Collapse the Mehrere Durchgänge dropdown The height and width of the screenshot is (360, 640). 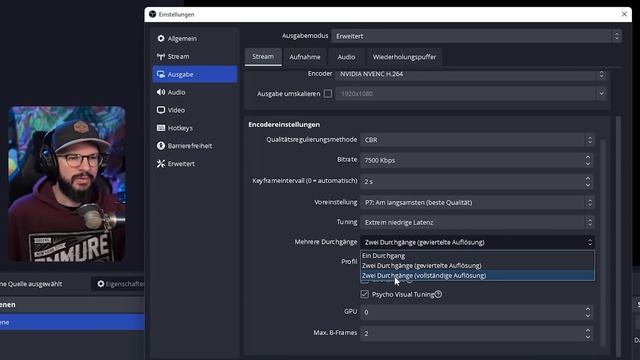(x=477, y=242)
